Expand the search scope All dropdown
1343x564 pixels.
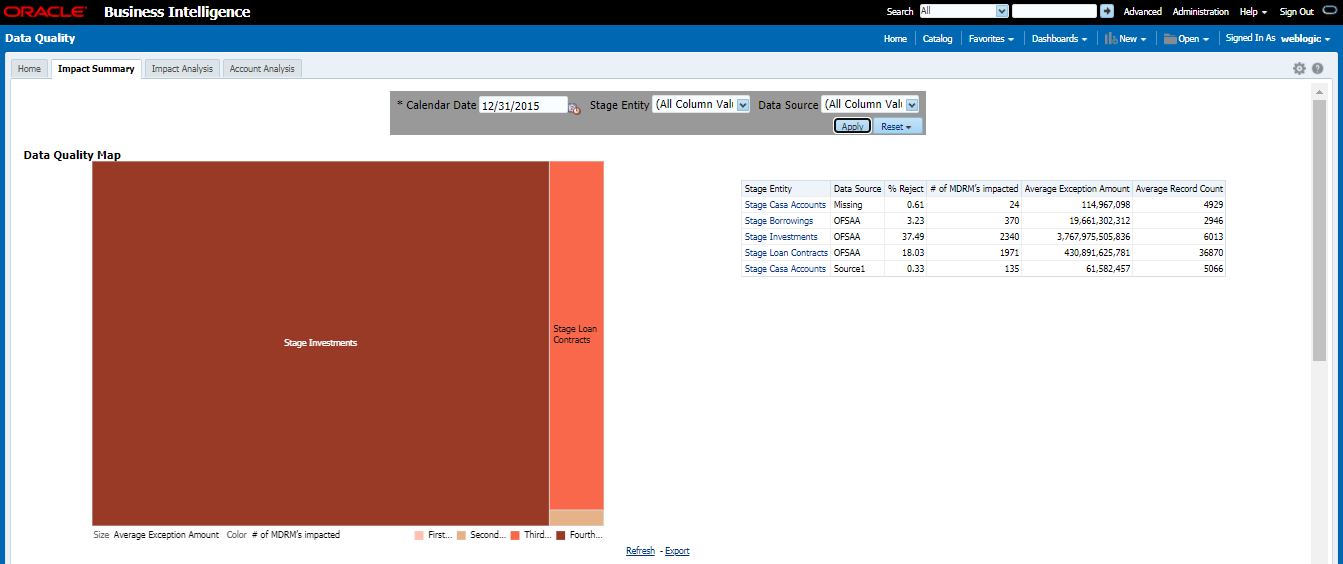[x=1002, y=11]
